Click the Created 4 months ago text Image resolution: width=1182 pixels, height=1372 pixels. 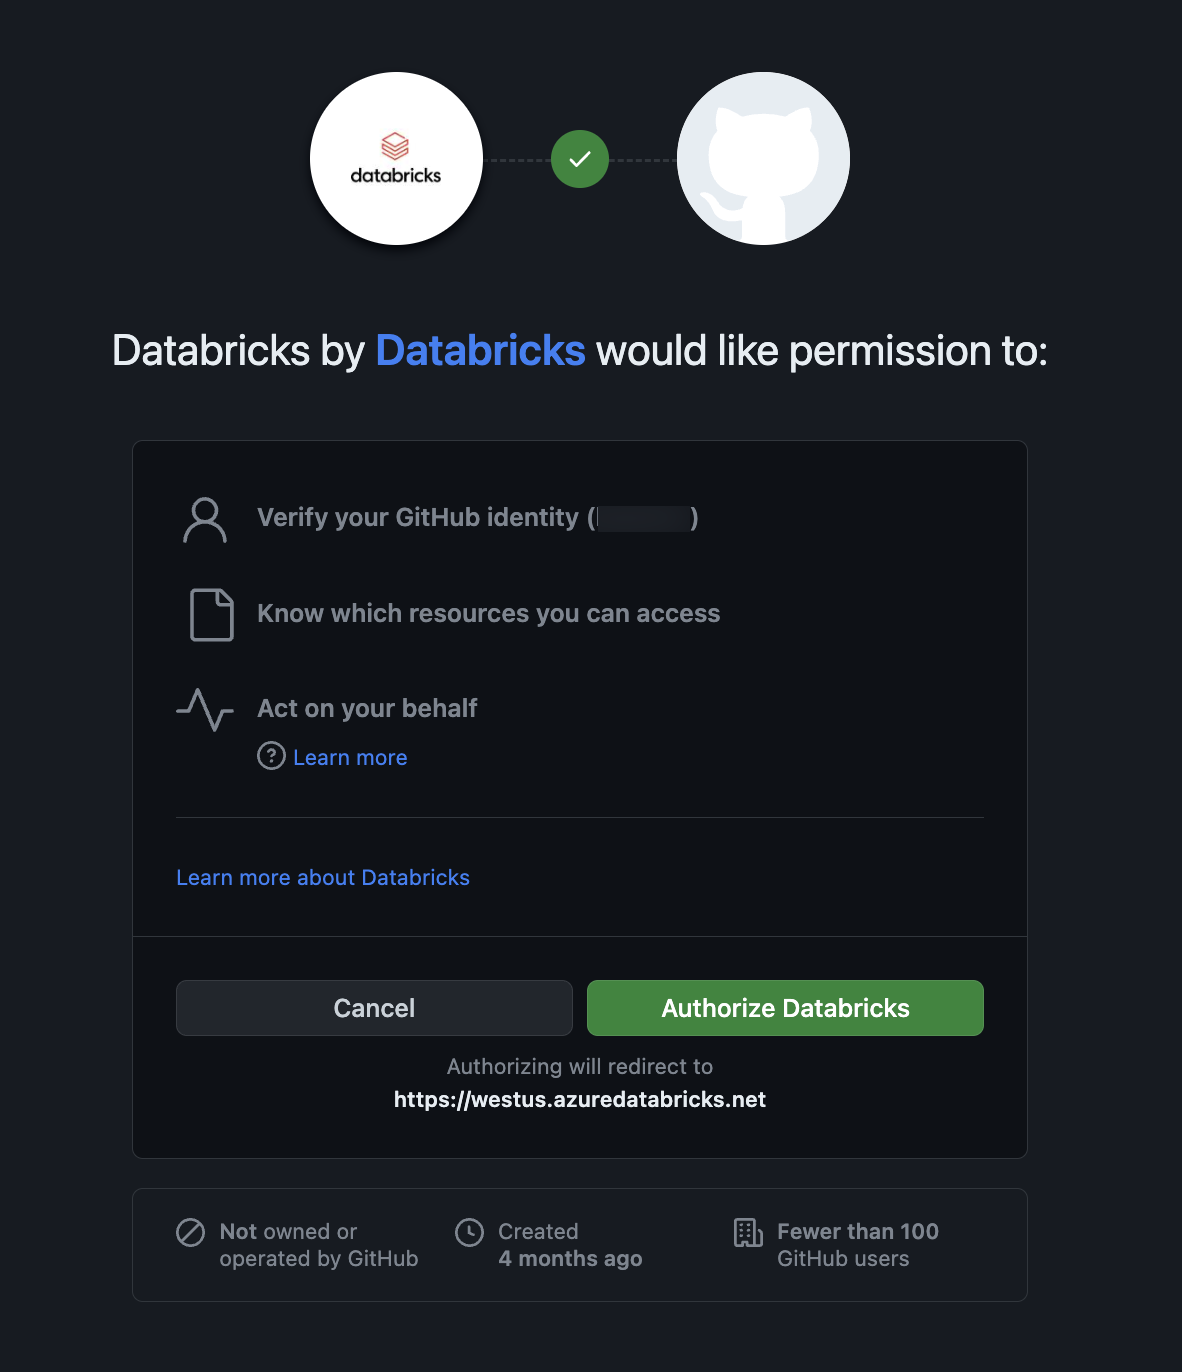(570, 1245)
